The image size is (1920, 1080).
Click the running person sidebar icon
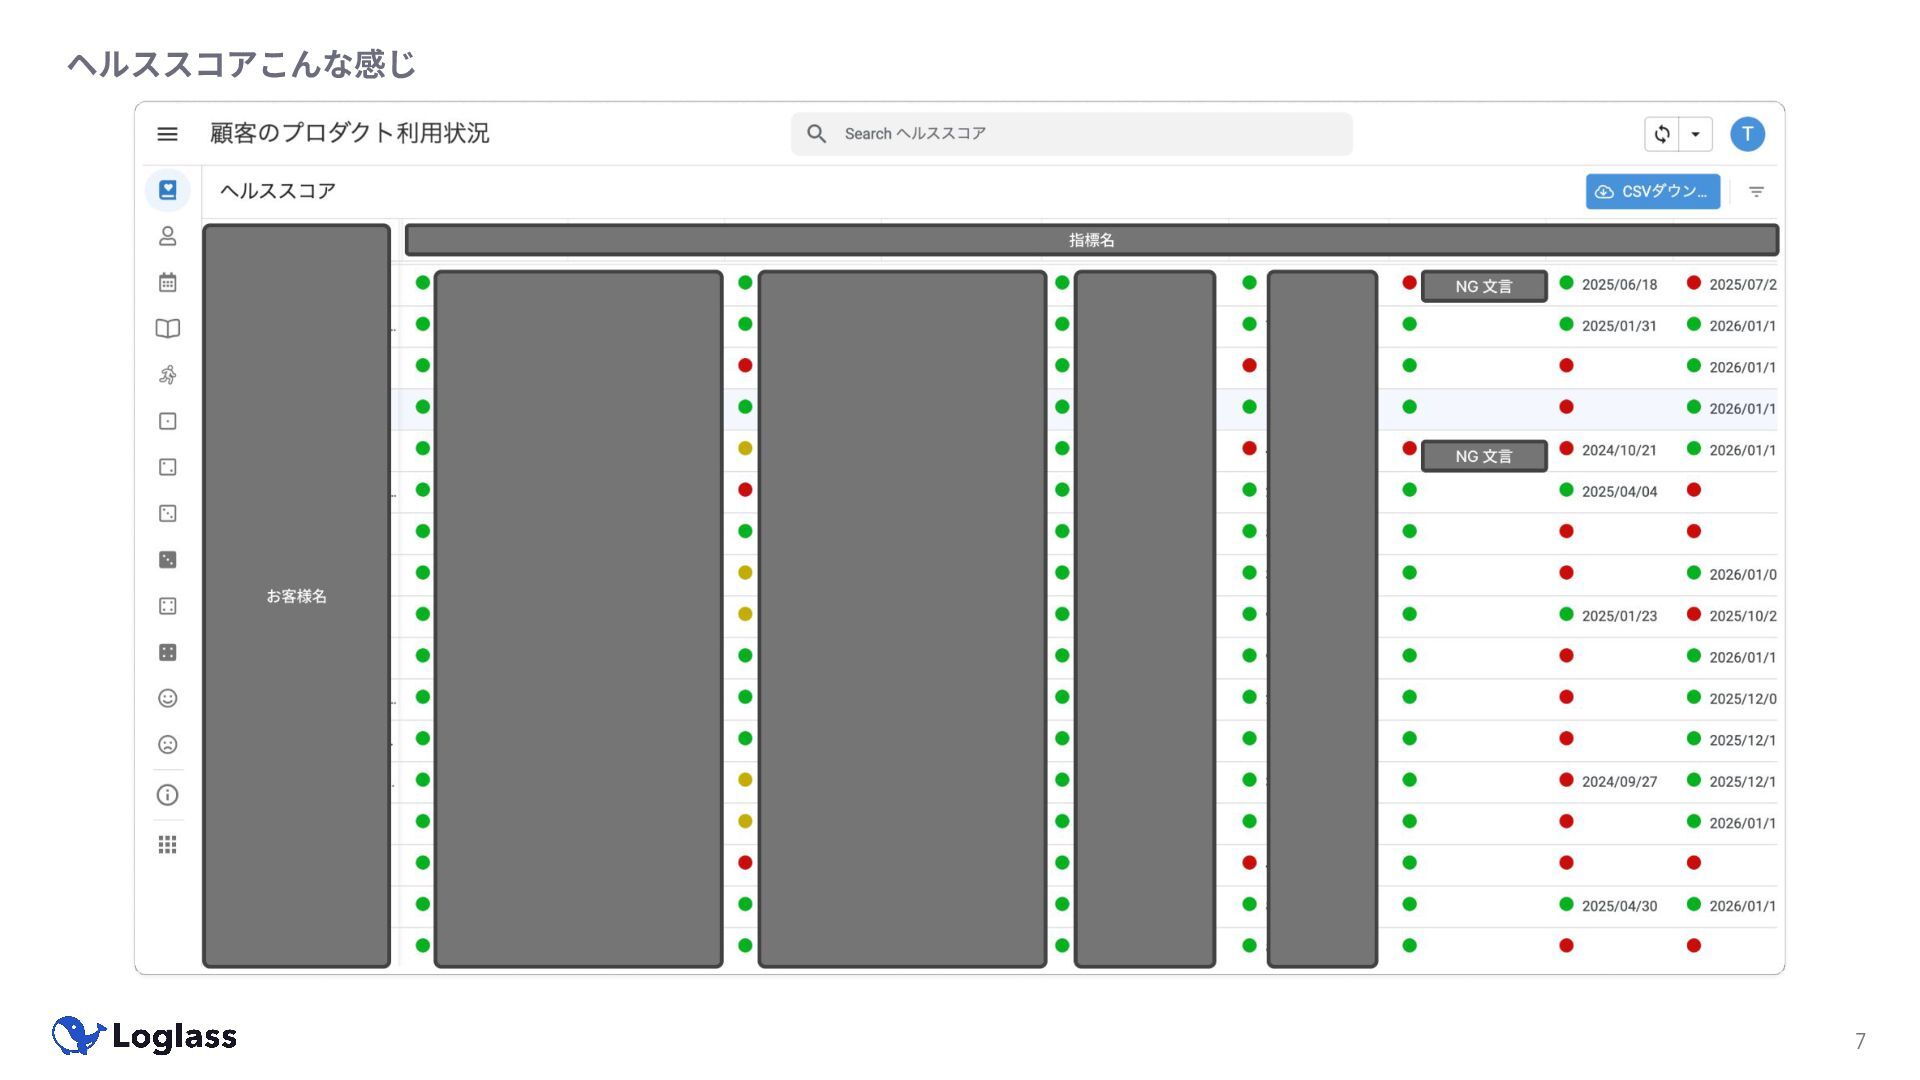point(167,375)
